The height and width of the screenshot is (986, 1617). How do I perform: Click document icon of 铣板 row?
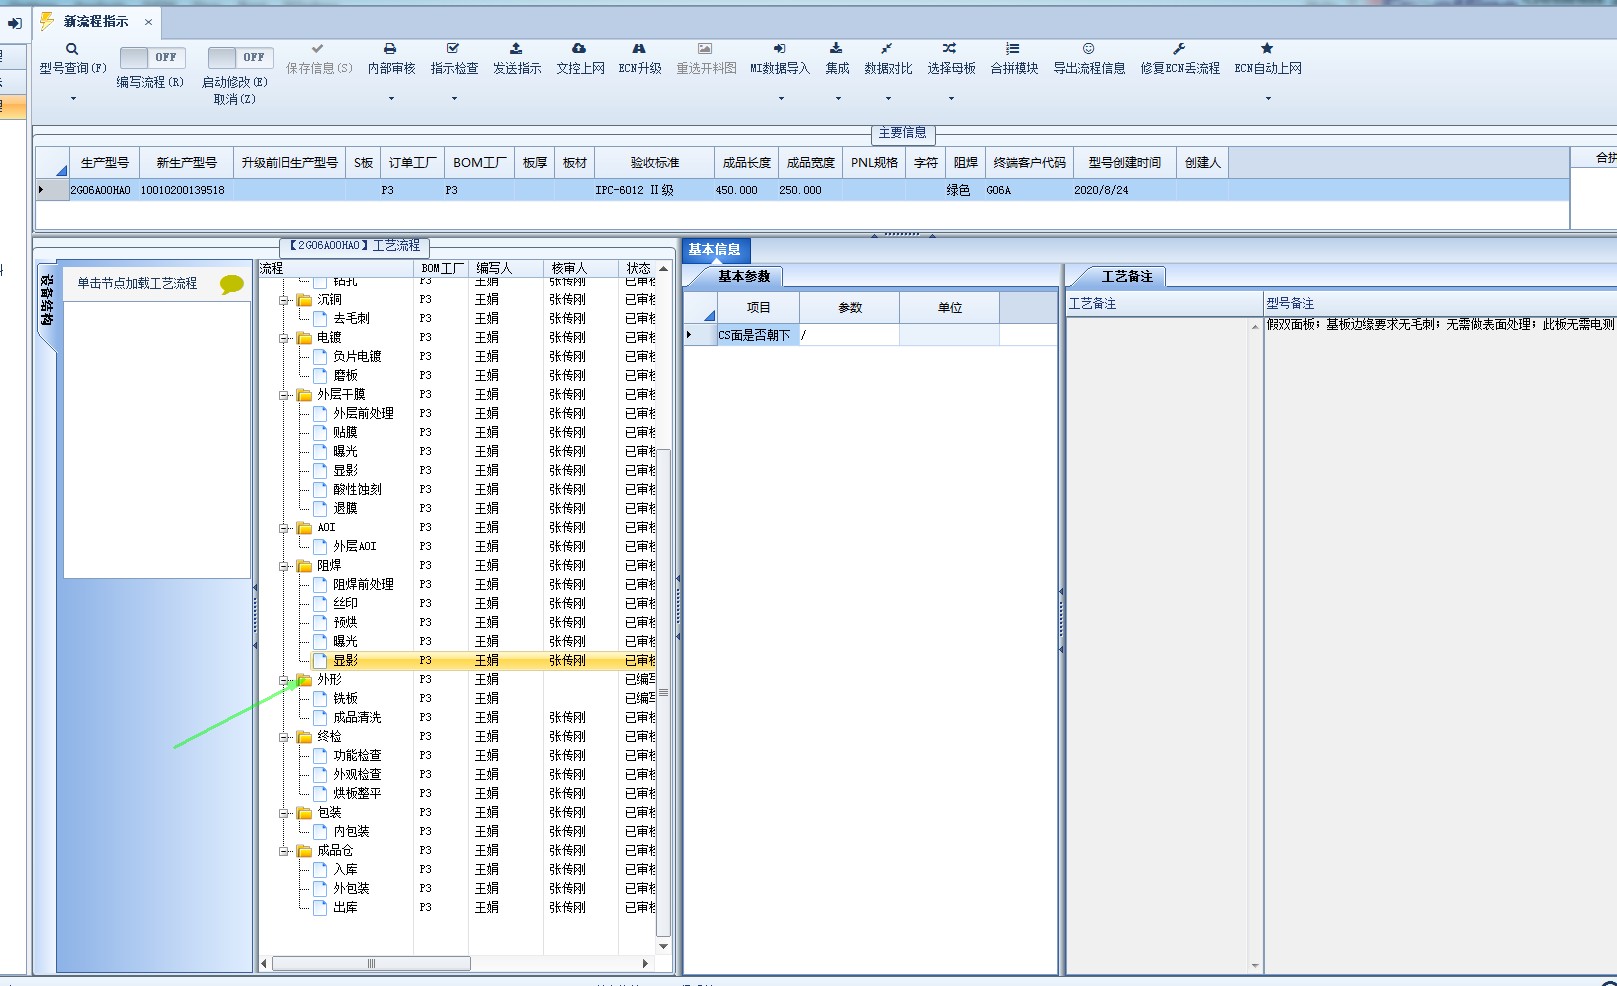320,698
